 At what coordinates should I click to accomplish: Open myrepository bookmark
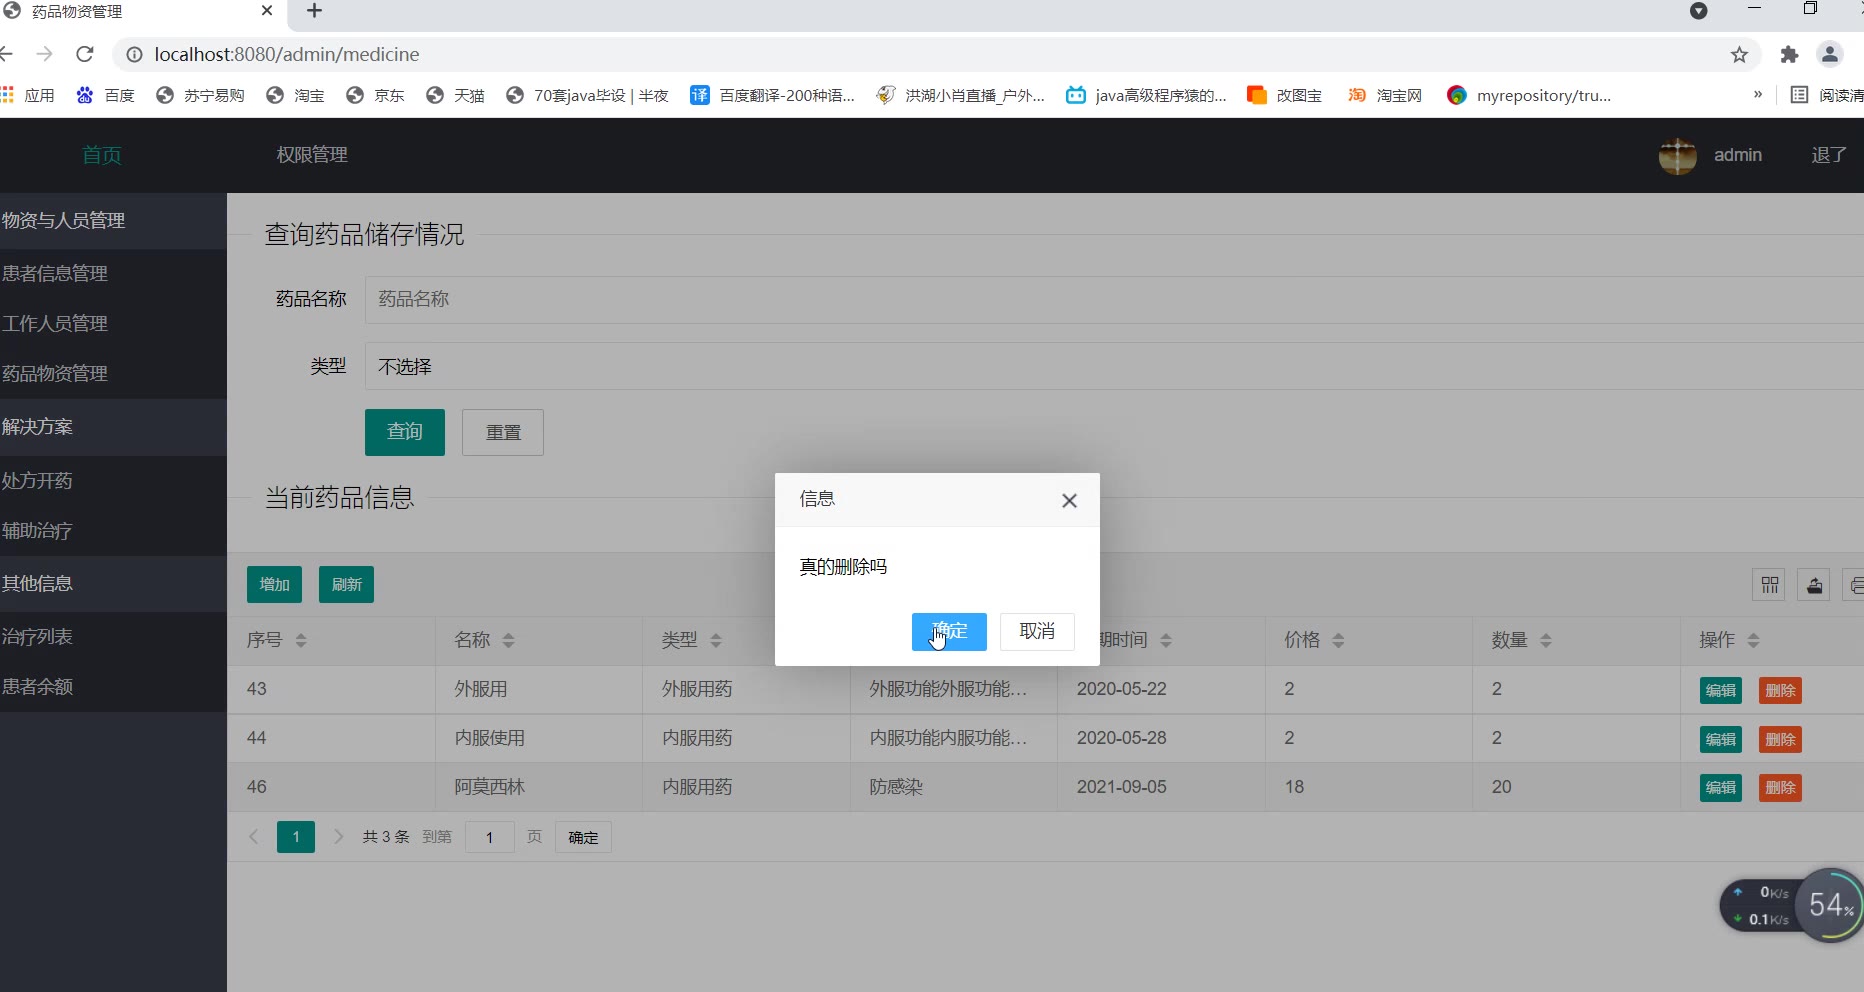(1529, 95)
